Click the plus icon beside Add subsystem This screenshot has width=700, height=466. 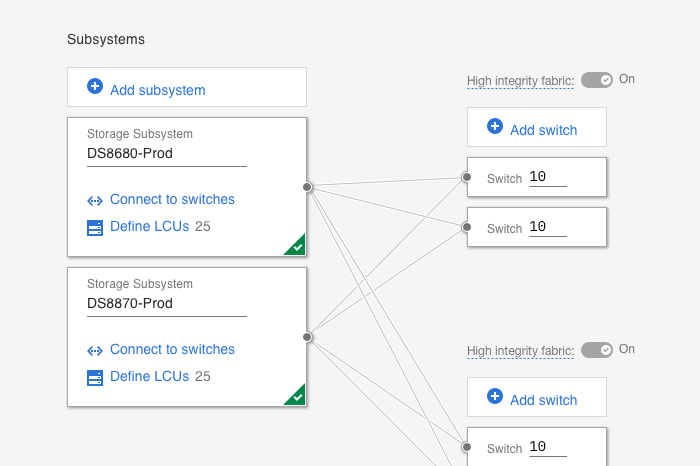click(95, 87)
